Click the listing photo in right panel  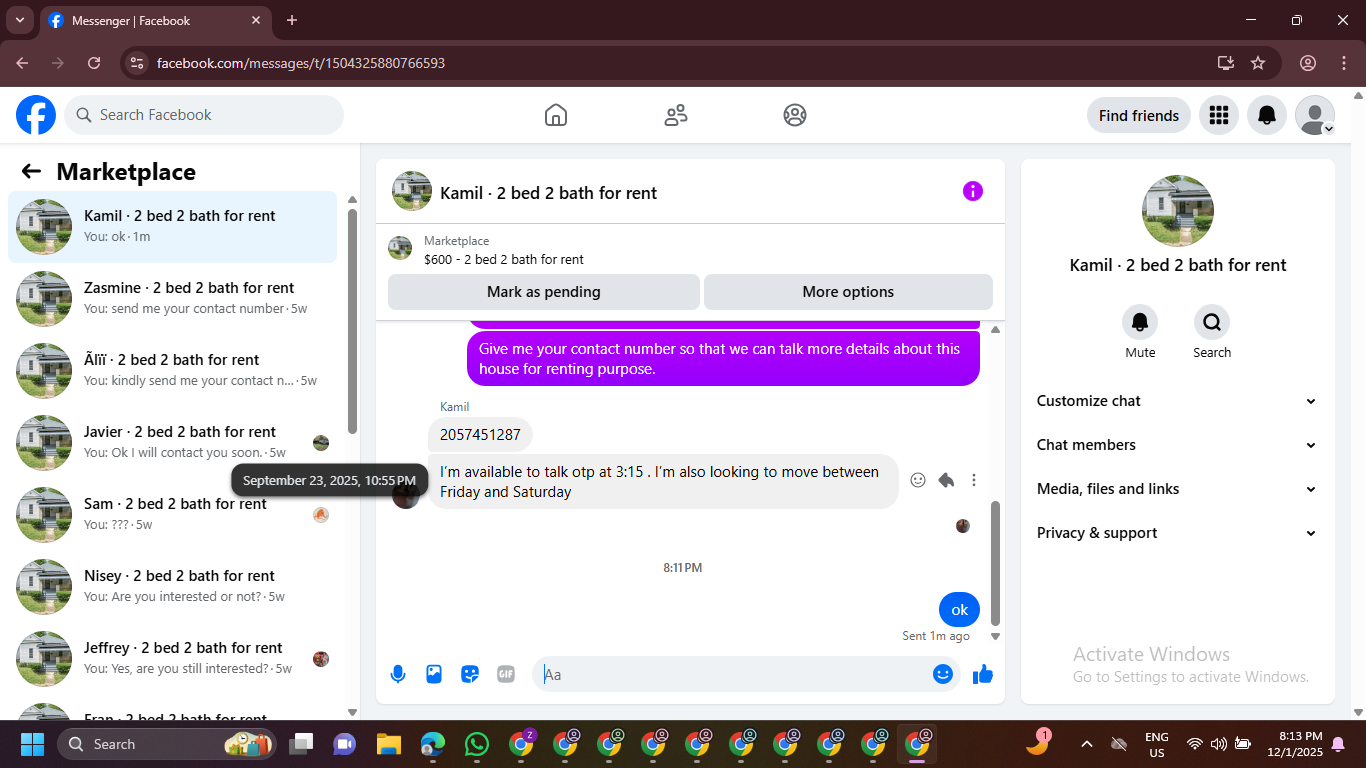[x=1178, y=211]
